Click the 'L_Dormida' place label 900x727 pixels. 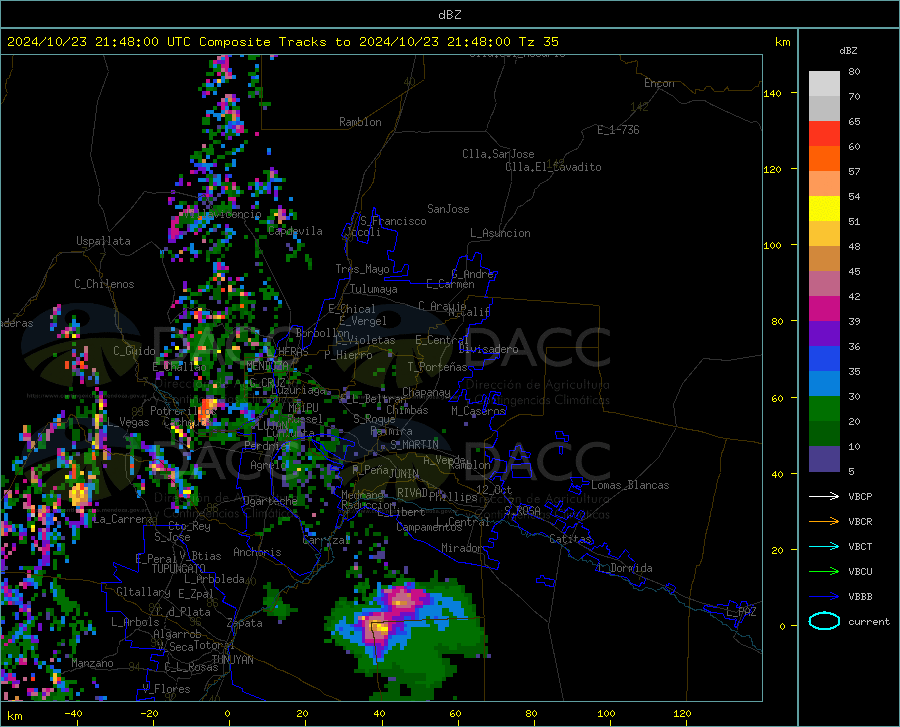[x=624, y=568]
